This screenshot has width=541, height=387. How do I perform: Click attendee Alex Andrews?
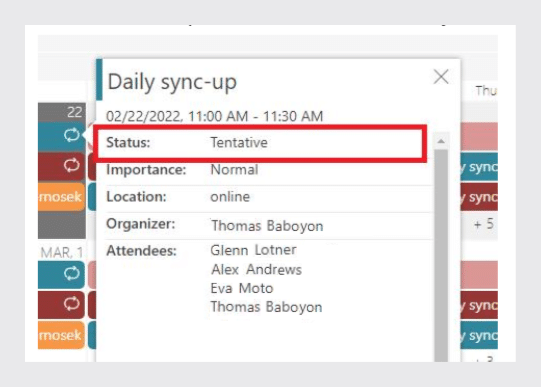pyautogui.click(x=256, y=269)
